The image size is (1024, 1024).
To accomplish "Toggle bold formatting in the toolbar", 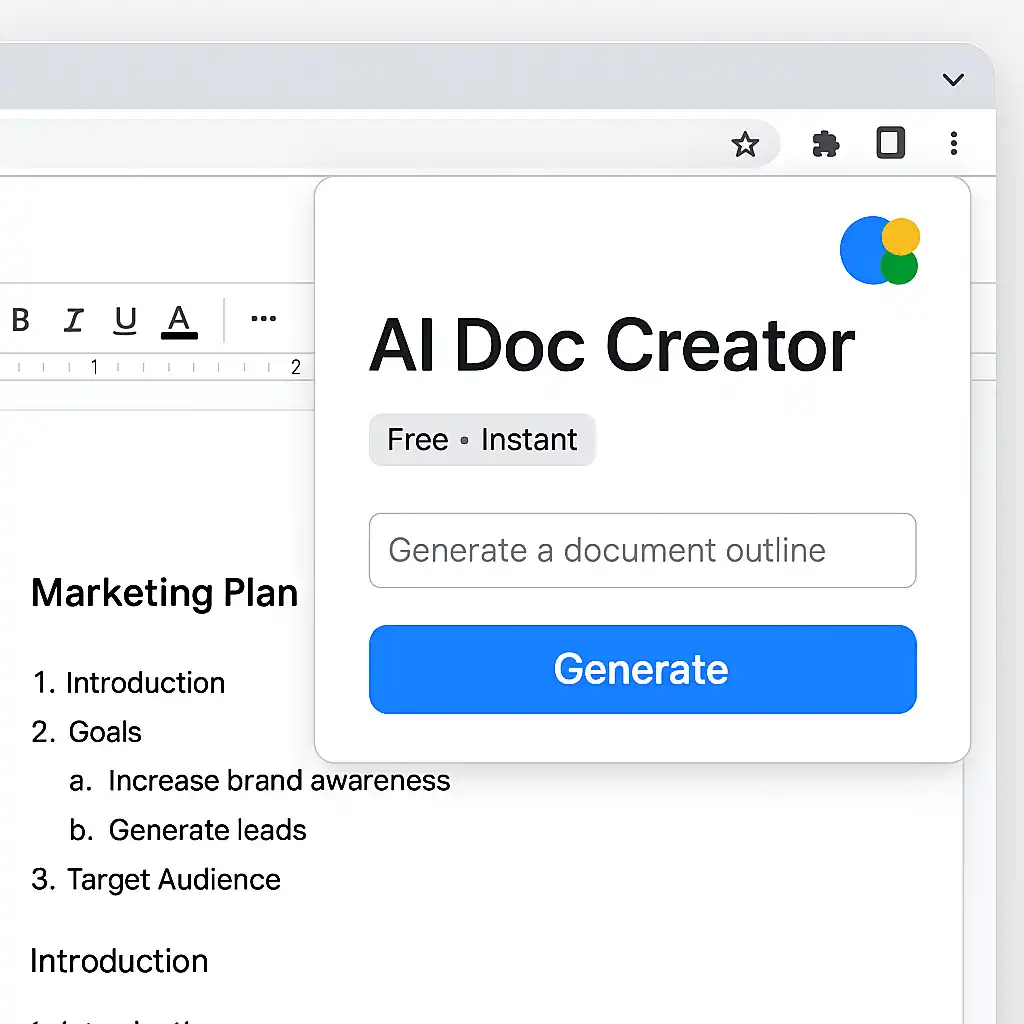I will coord(20,319).
